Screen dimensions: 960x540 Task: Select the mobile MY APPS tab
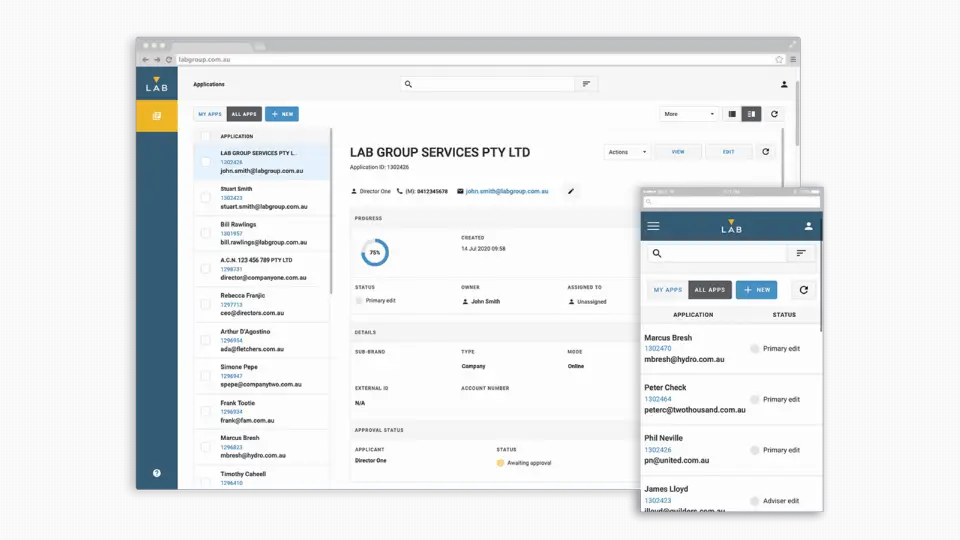(667, 290)
